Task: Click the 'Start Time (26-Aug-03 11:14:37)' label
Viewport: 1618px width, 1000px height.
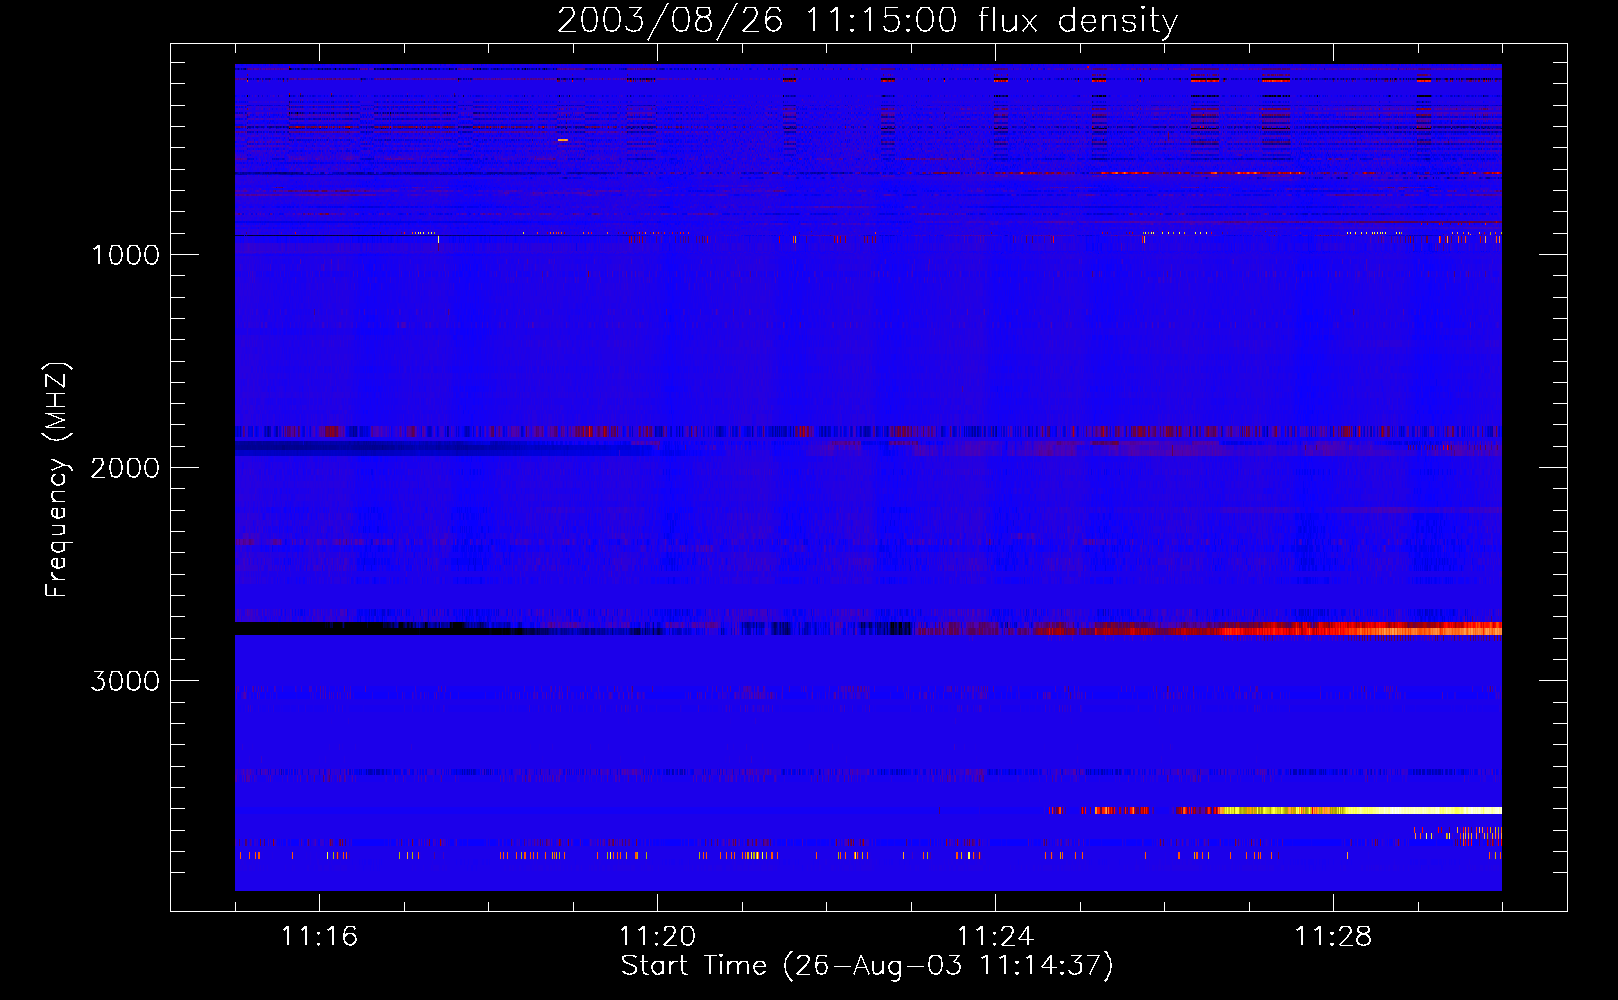Action: pyautogui.click(x=867, y=966)
